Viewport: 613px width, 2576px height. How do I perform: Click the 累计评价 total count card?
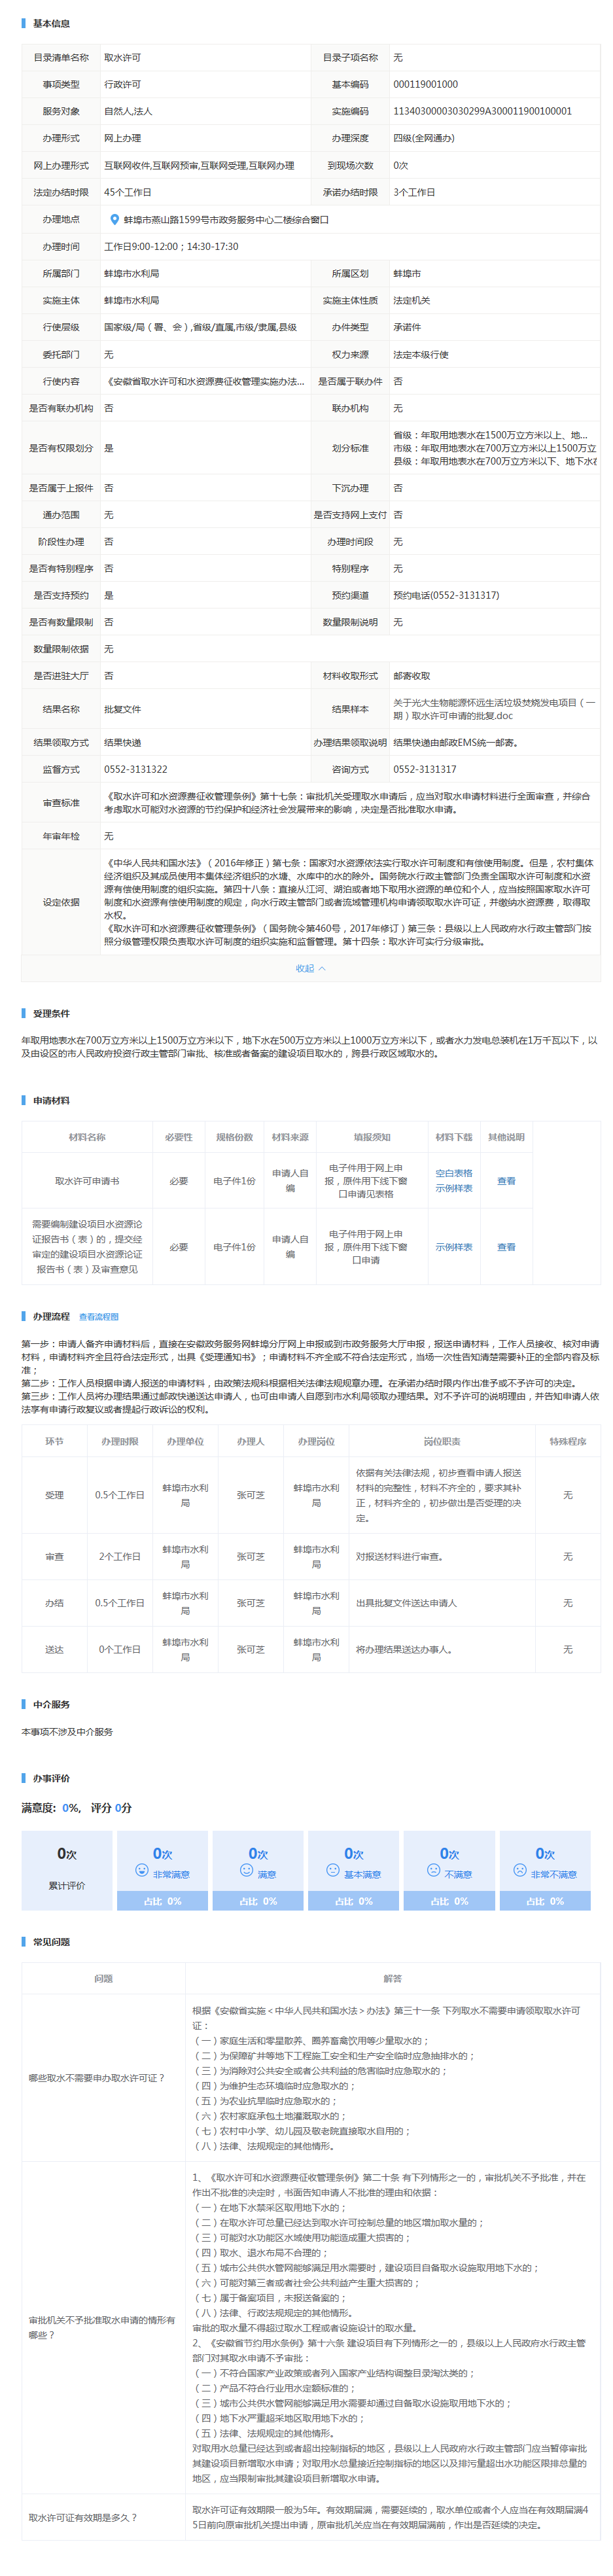click(67, 1868)
